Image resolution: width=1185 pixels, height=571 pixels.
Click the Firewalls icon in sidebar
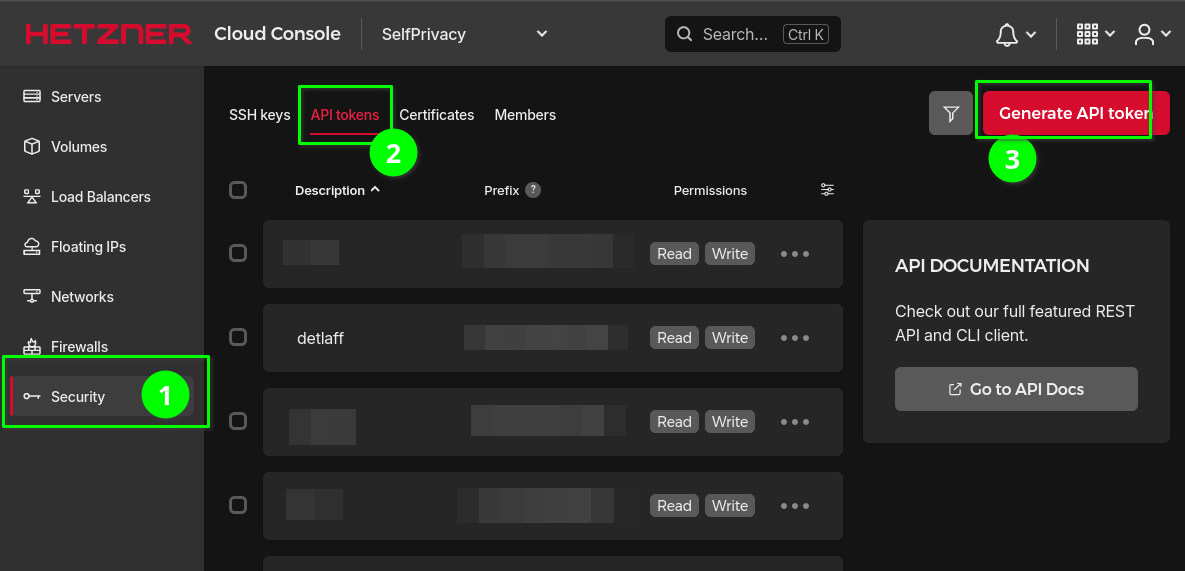click(x=32, y=347)
